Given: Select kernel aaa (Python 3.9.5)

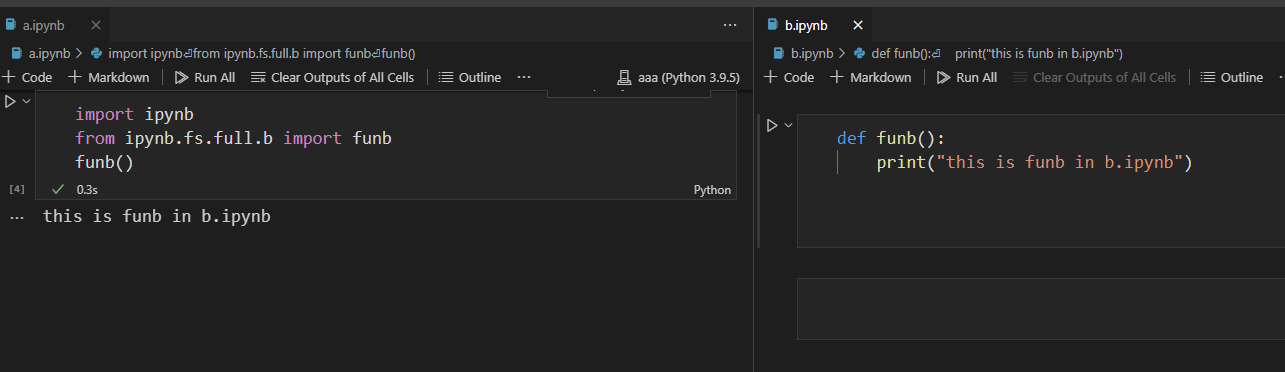Looking at the screenshot, I should click(x=679, y=77).
